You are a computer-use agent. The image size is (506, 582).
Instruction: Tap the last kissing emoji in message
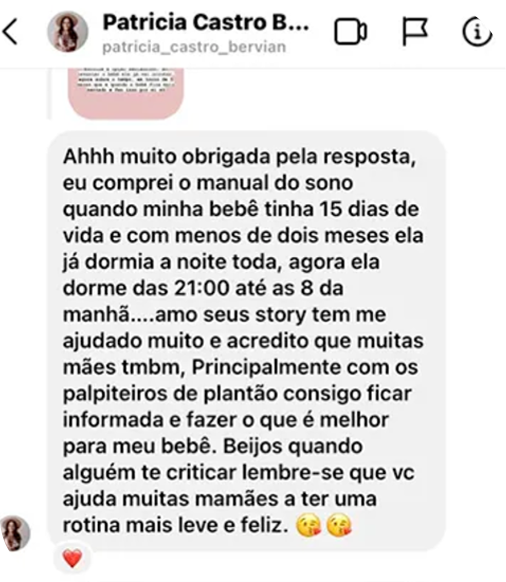point(339,526)
